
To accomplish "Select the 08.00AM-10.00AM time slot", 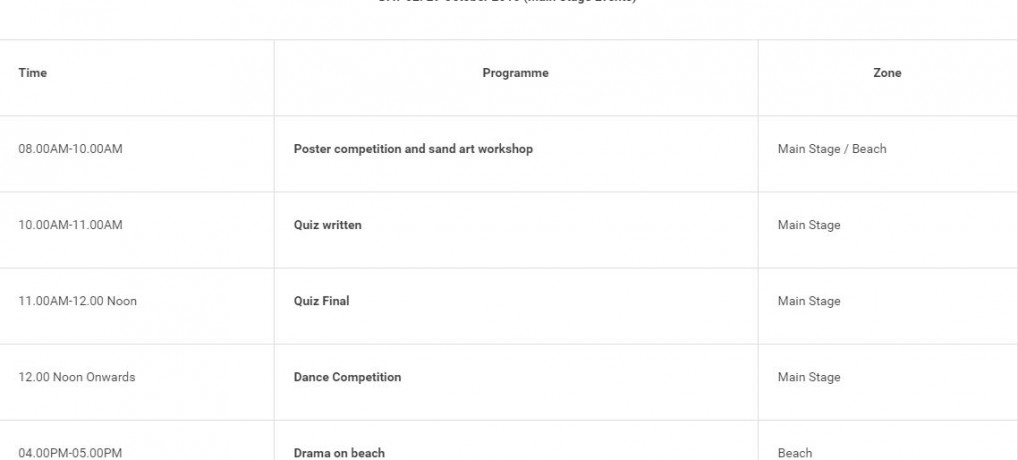I will coord(70,149).
